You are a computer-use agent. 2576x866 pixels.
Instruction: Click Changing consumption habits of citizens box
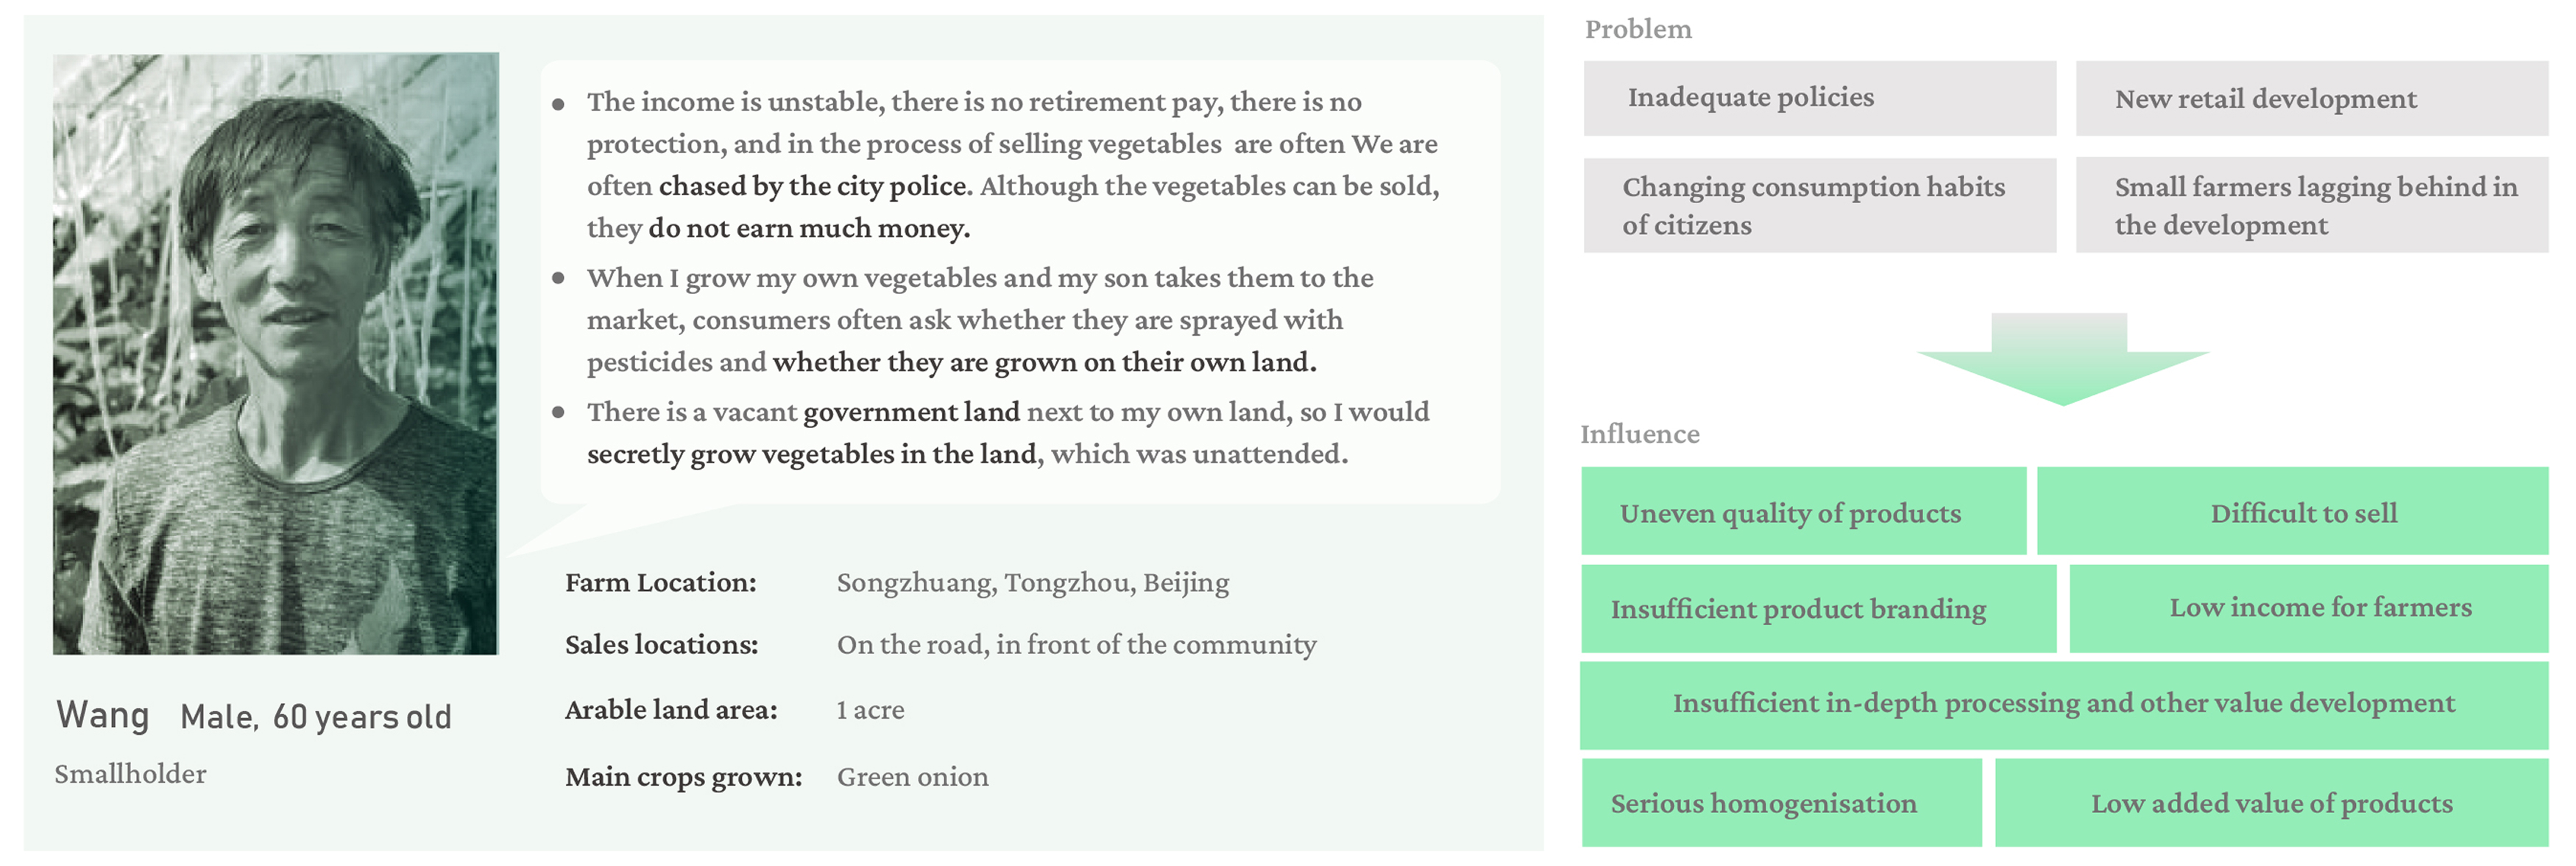click(1819, 205)
